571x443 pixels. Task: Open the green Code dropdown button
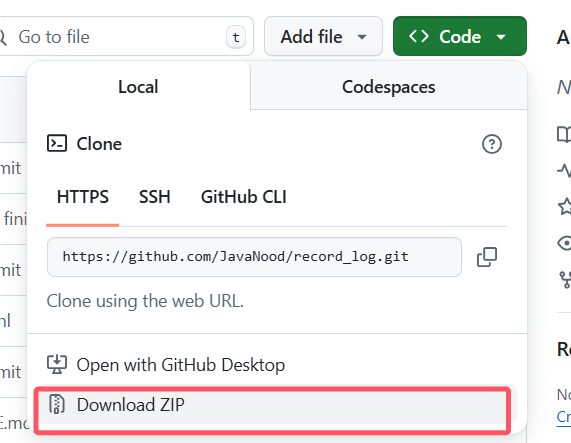click(460, 36)
